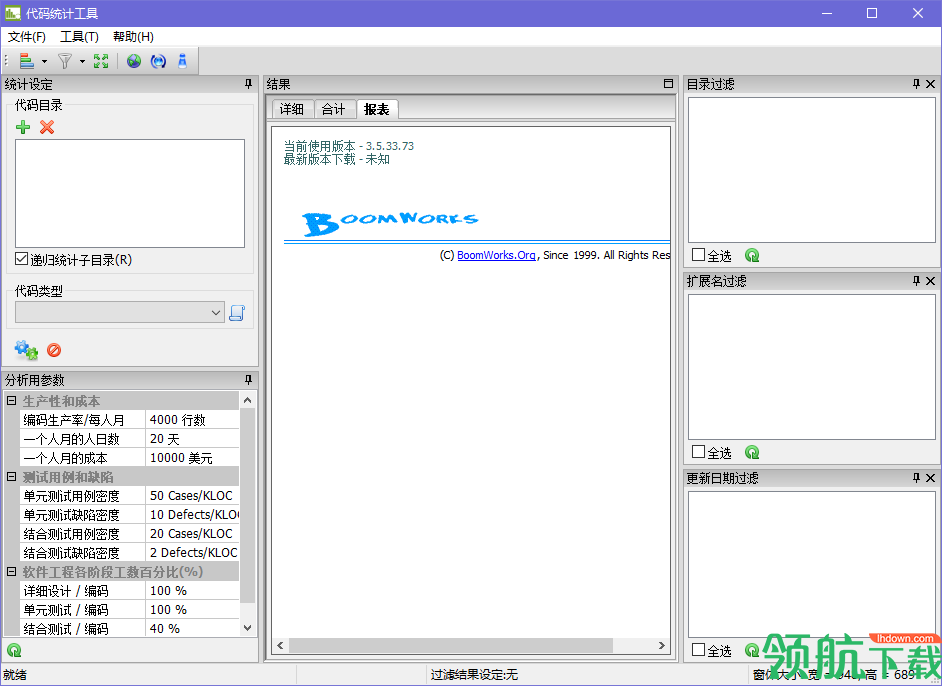This screenshot has width=942, height=686.
Task: Open the 工具(T) menu
Action: (x=79, y=37)
